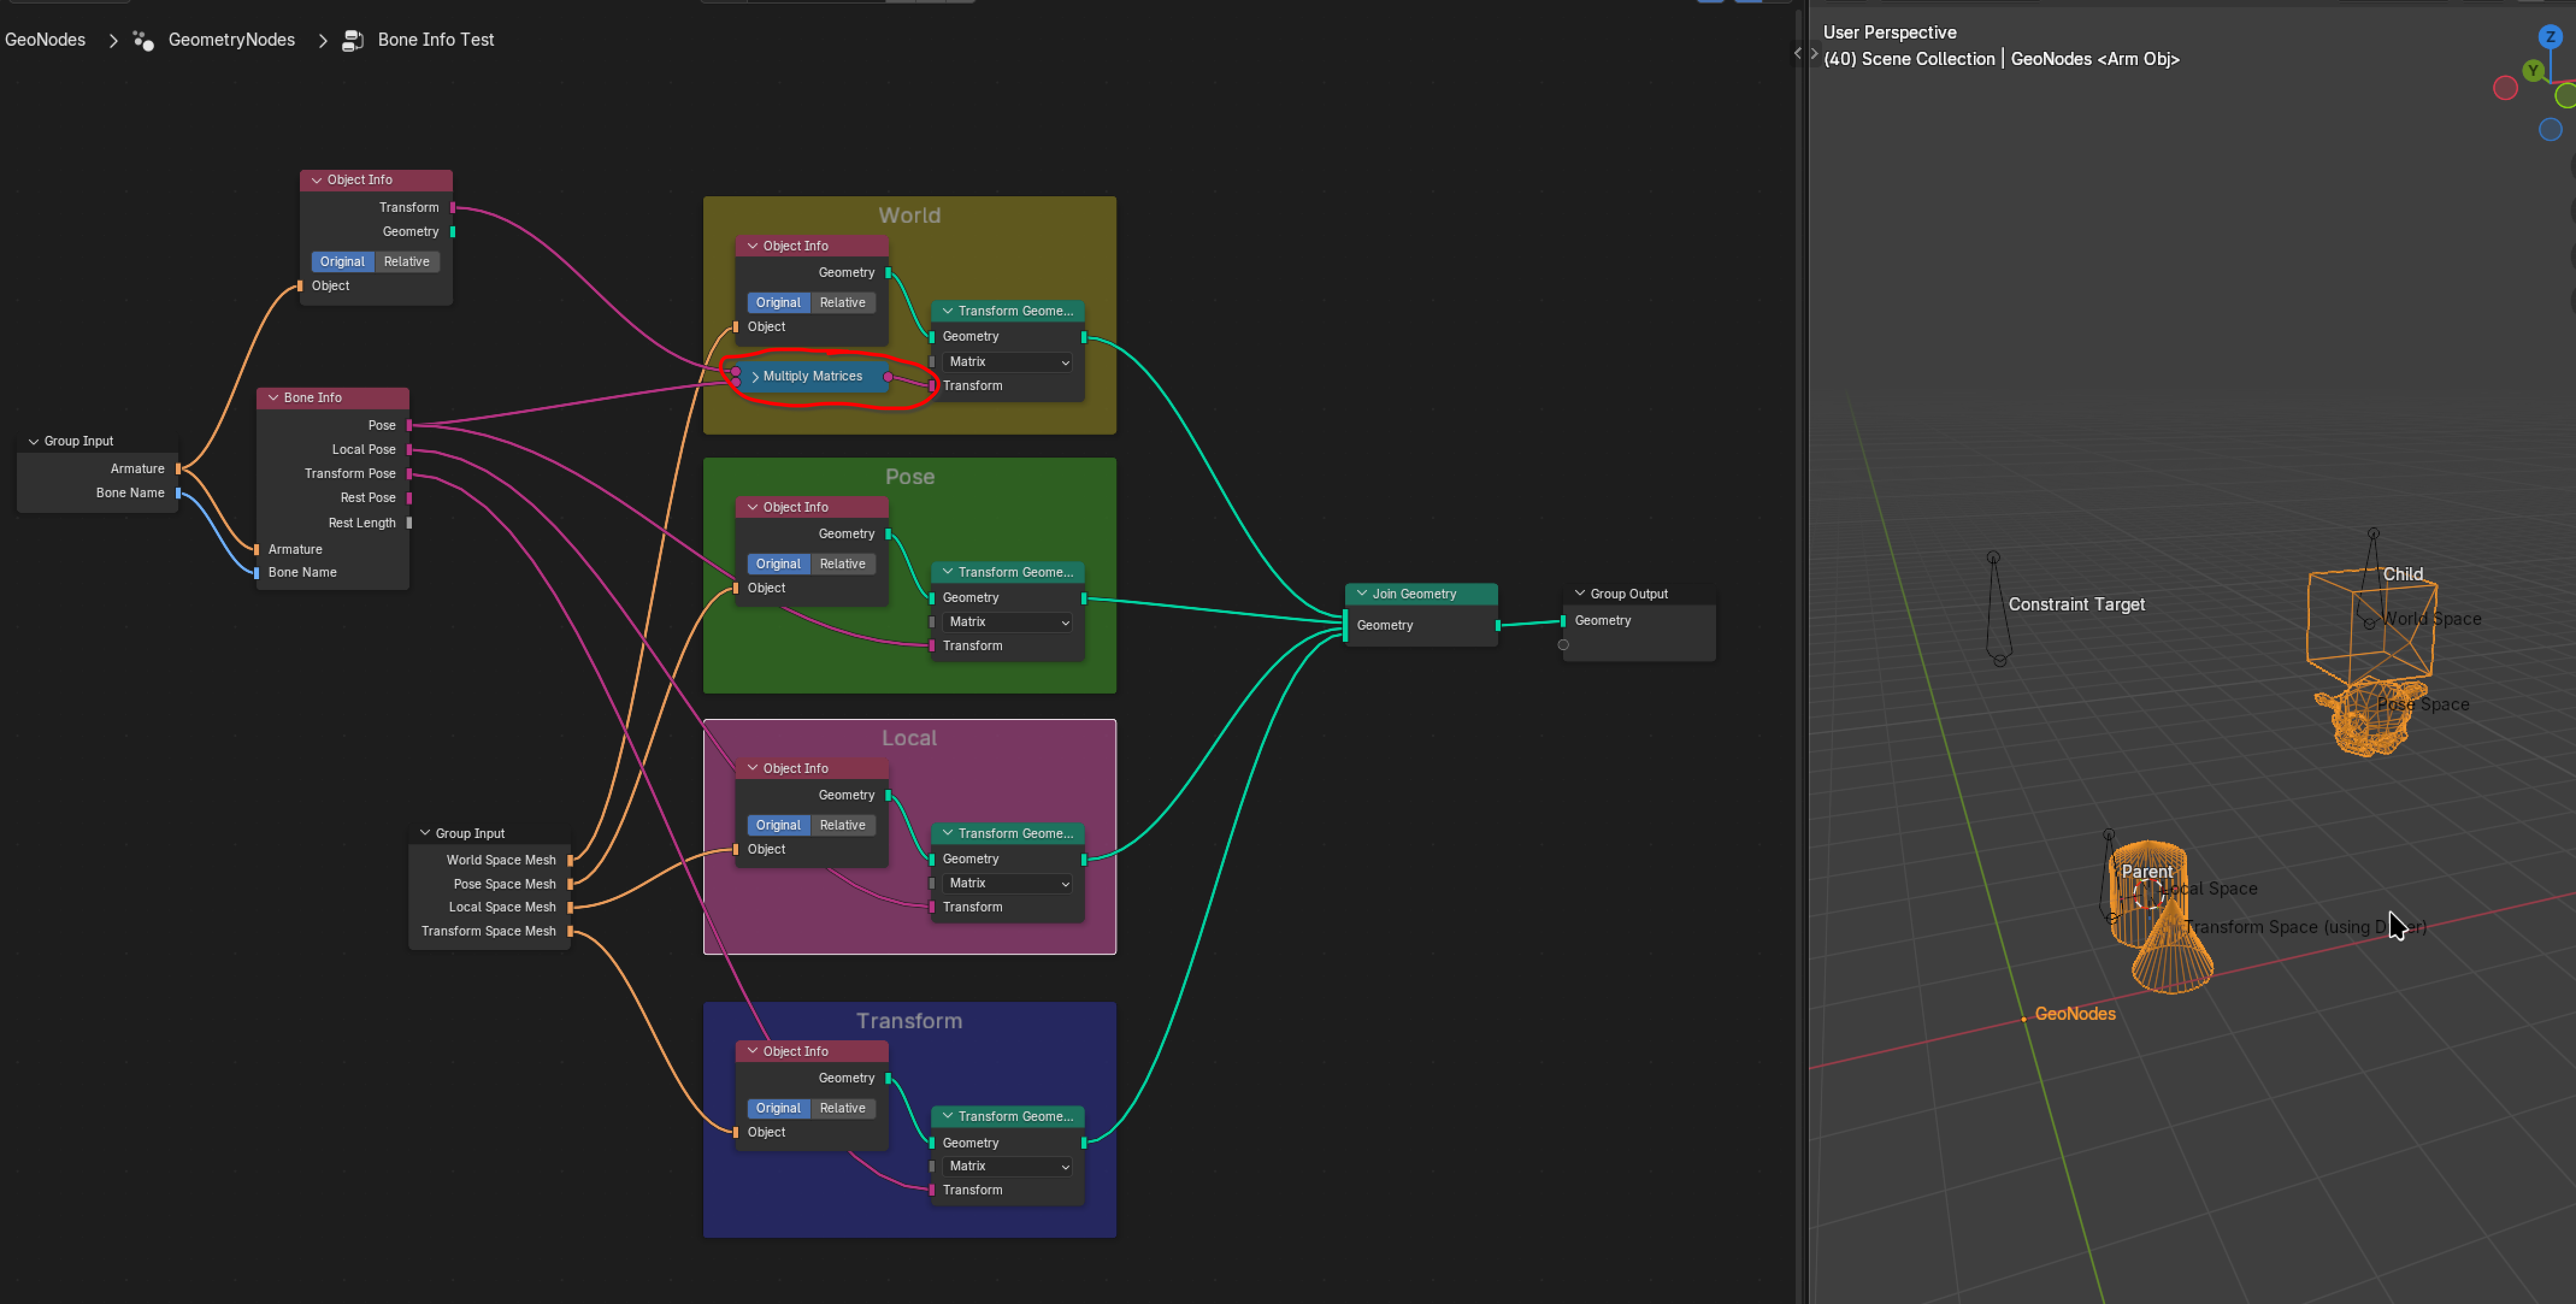Viewport: 2576px width, 1304px height.
Task: Click the Constraint Target label in viewport
Action: tap(2076, 604)
